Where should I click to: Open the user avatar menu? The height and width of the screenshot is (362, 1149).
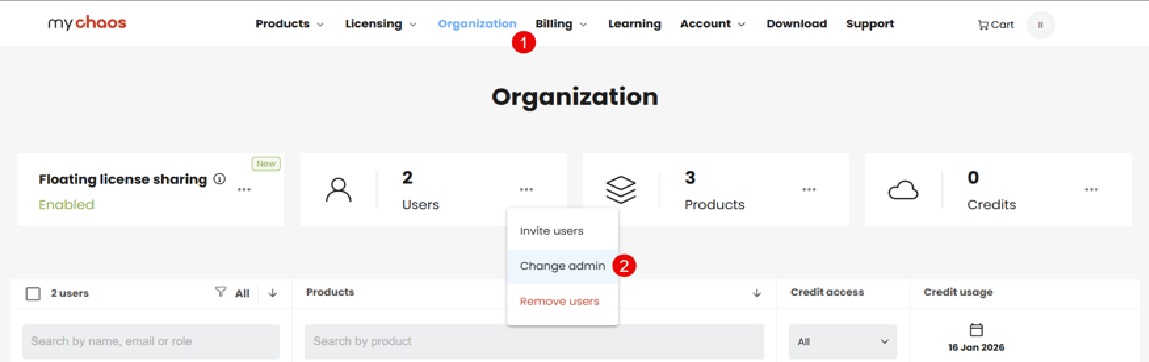pos(1041,24)
